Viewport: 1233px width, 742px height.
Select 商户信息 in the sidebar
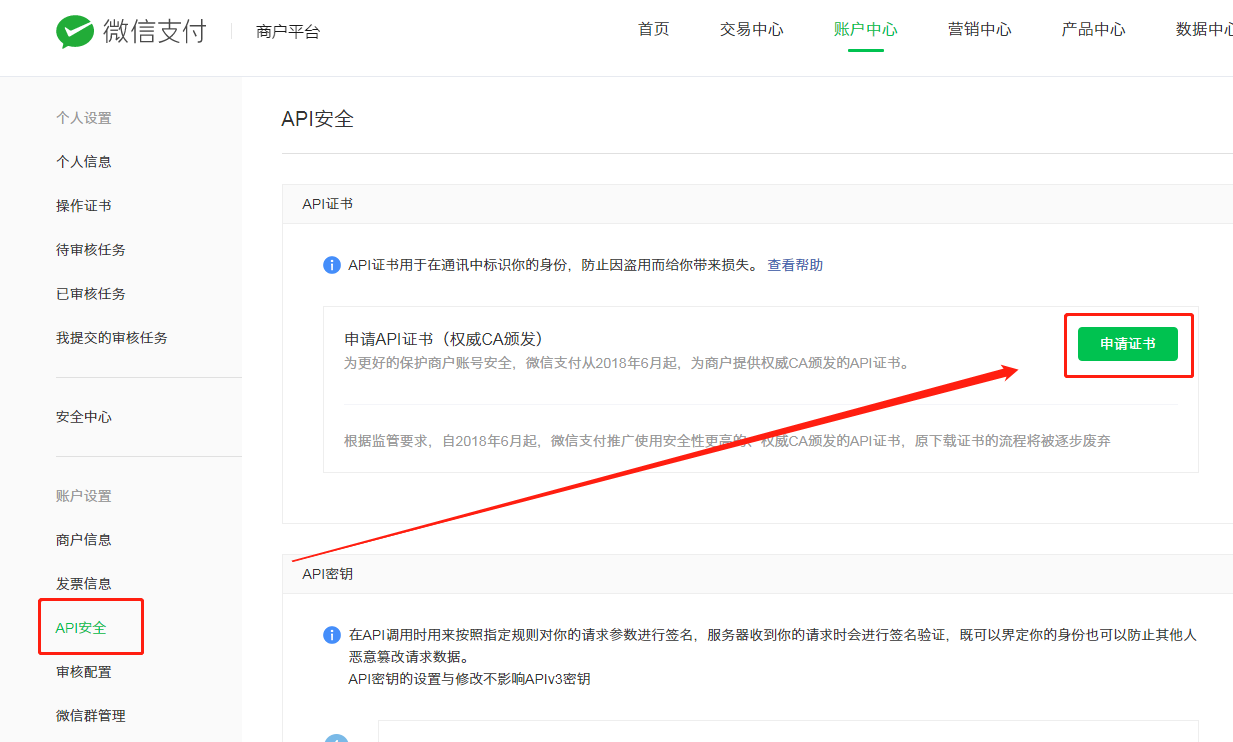(84, 540)
